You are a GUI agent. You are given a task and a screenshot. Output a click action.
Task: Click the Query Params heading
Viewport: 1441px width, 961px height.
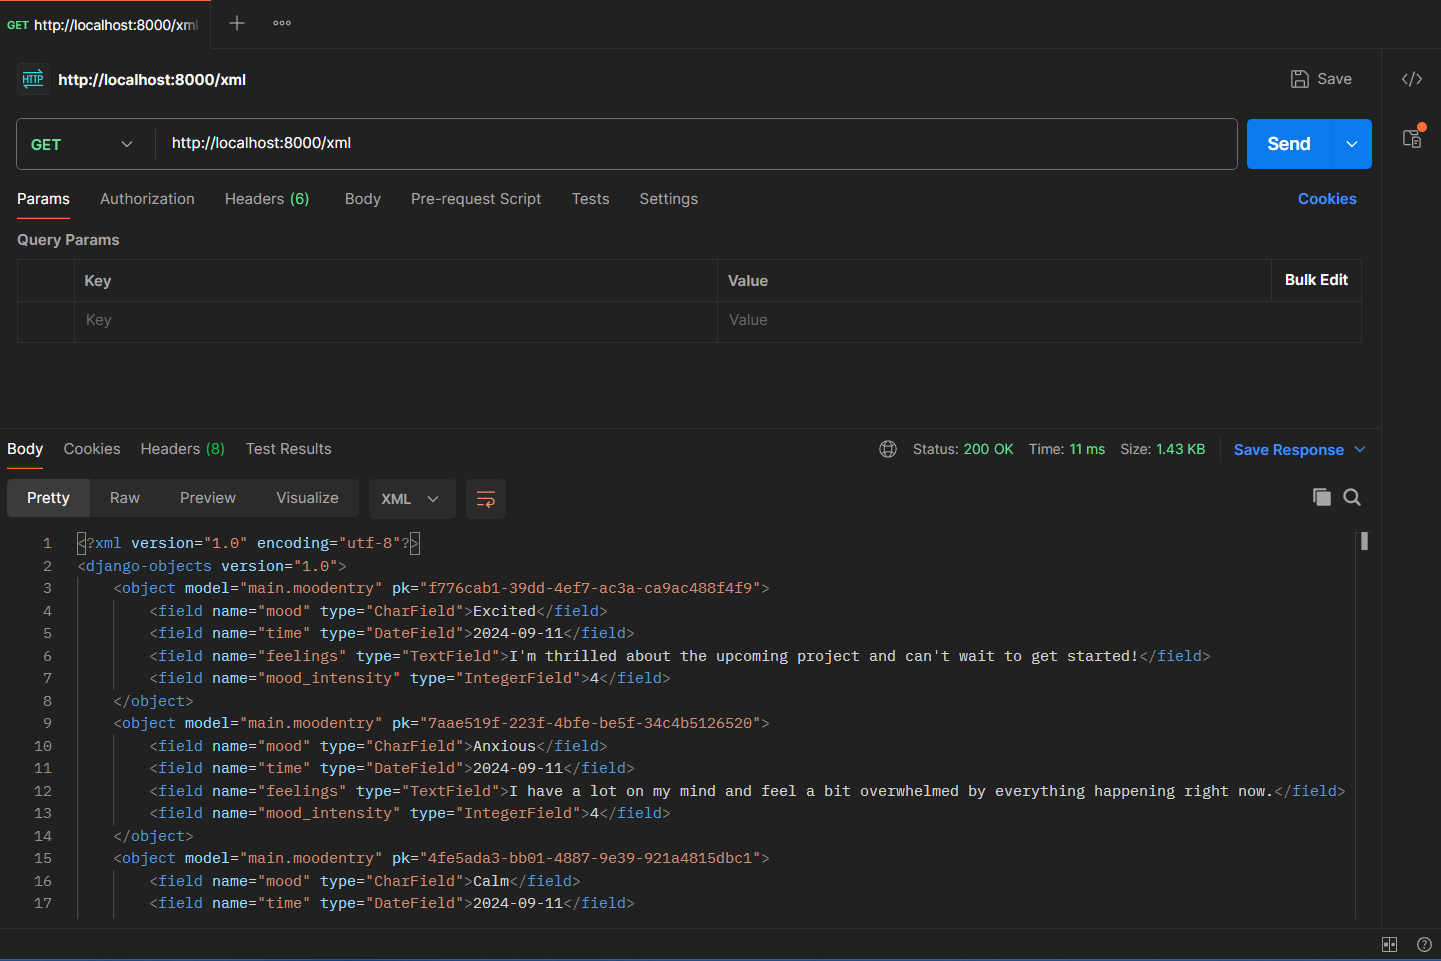coord(68,240)
